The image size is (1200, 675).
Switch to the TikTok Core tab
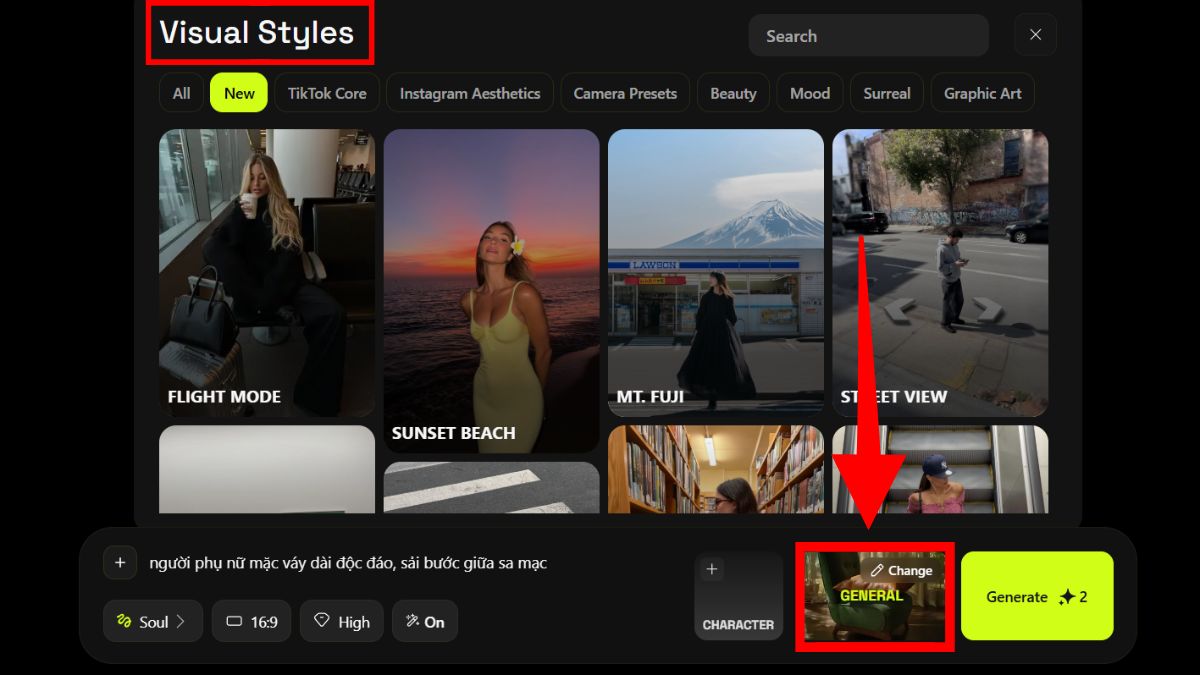tap(327, 93)
